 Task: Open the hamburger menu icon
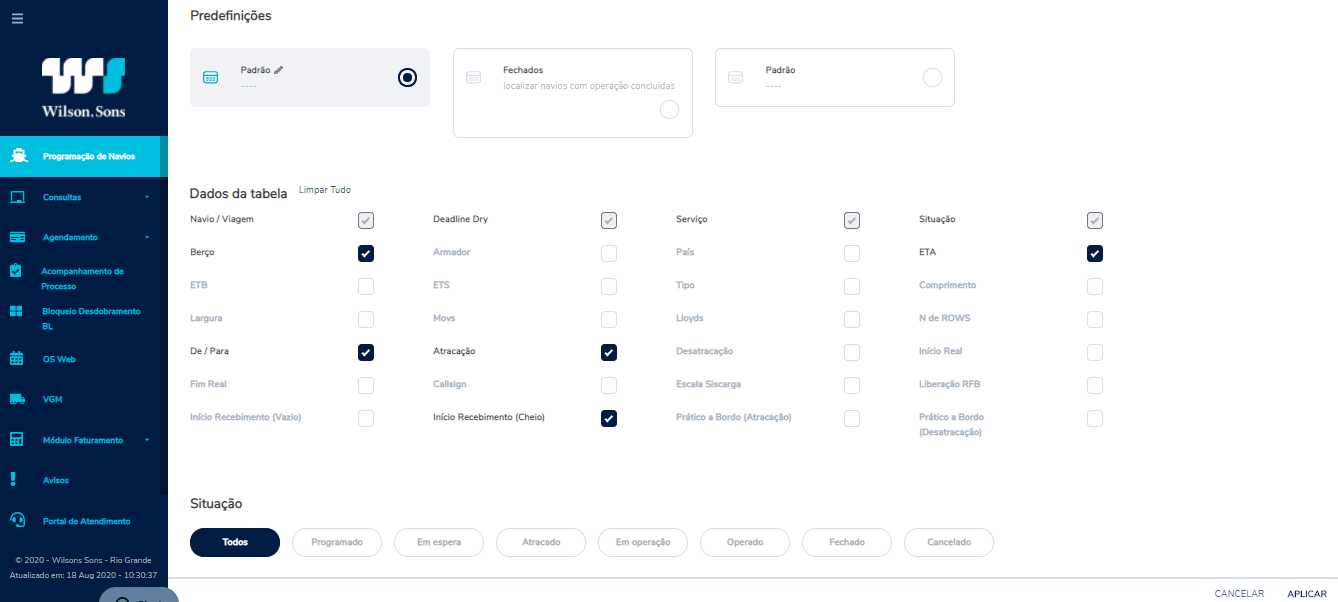tap(17, 18)
